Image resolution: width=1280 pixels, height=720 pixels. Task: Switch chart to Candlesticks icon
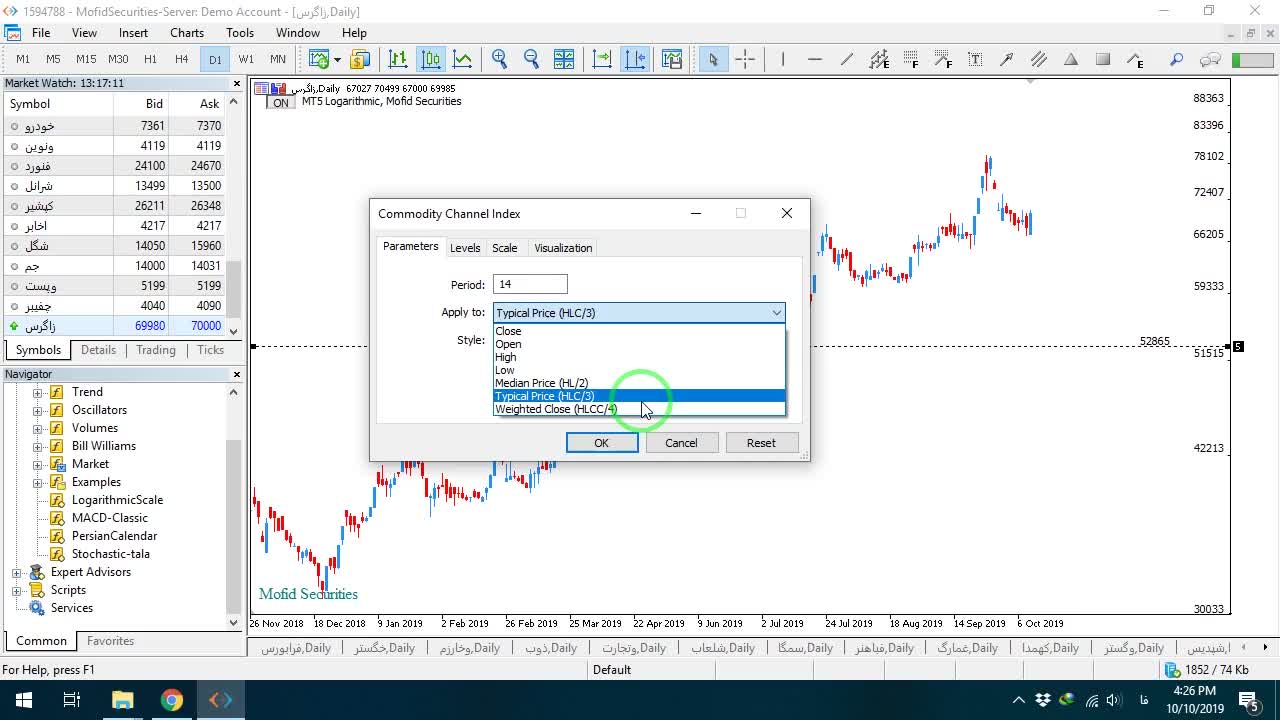click(430, 59)
